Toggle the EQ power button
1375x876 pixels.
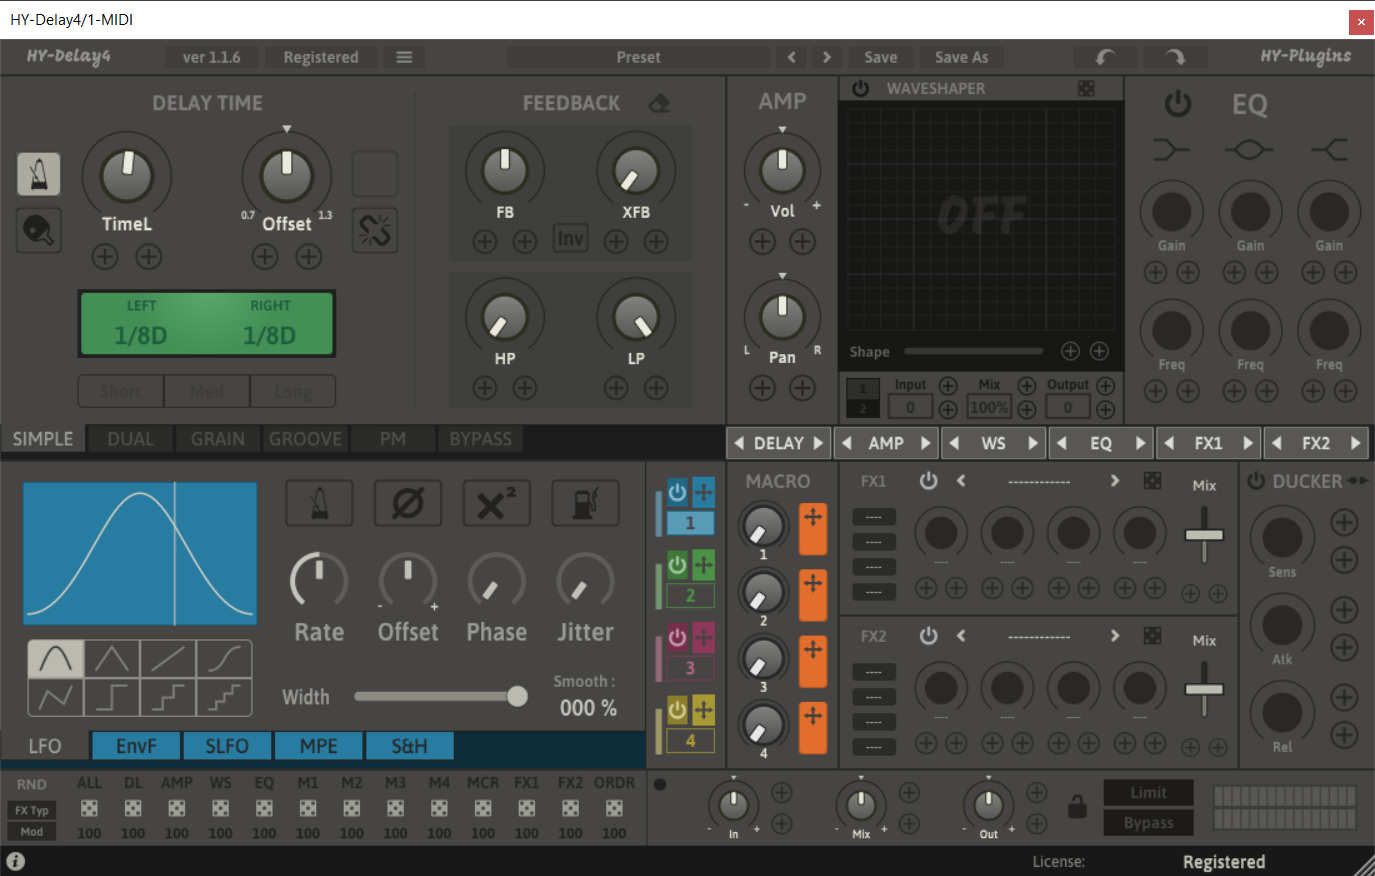[x=1178, y=104]
